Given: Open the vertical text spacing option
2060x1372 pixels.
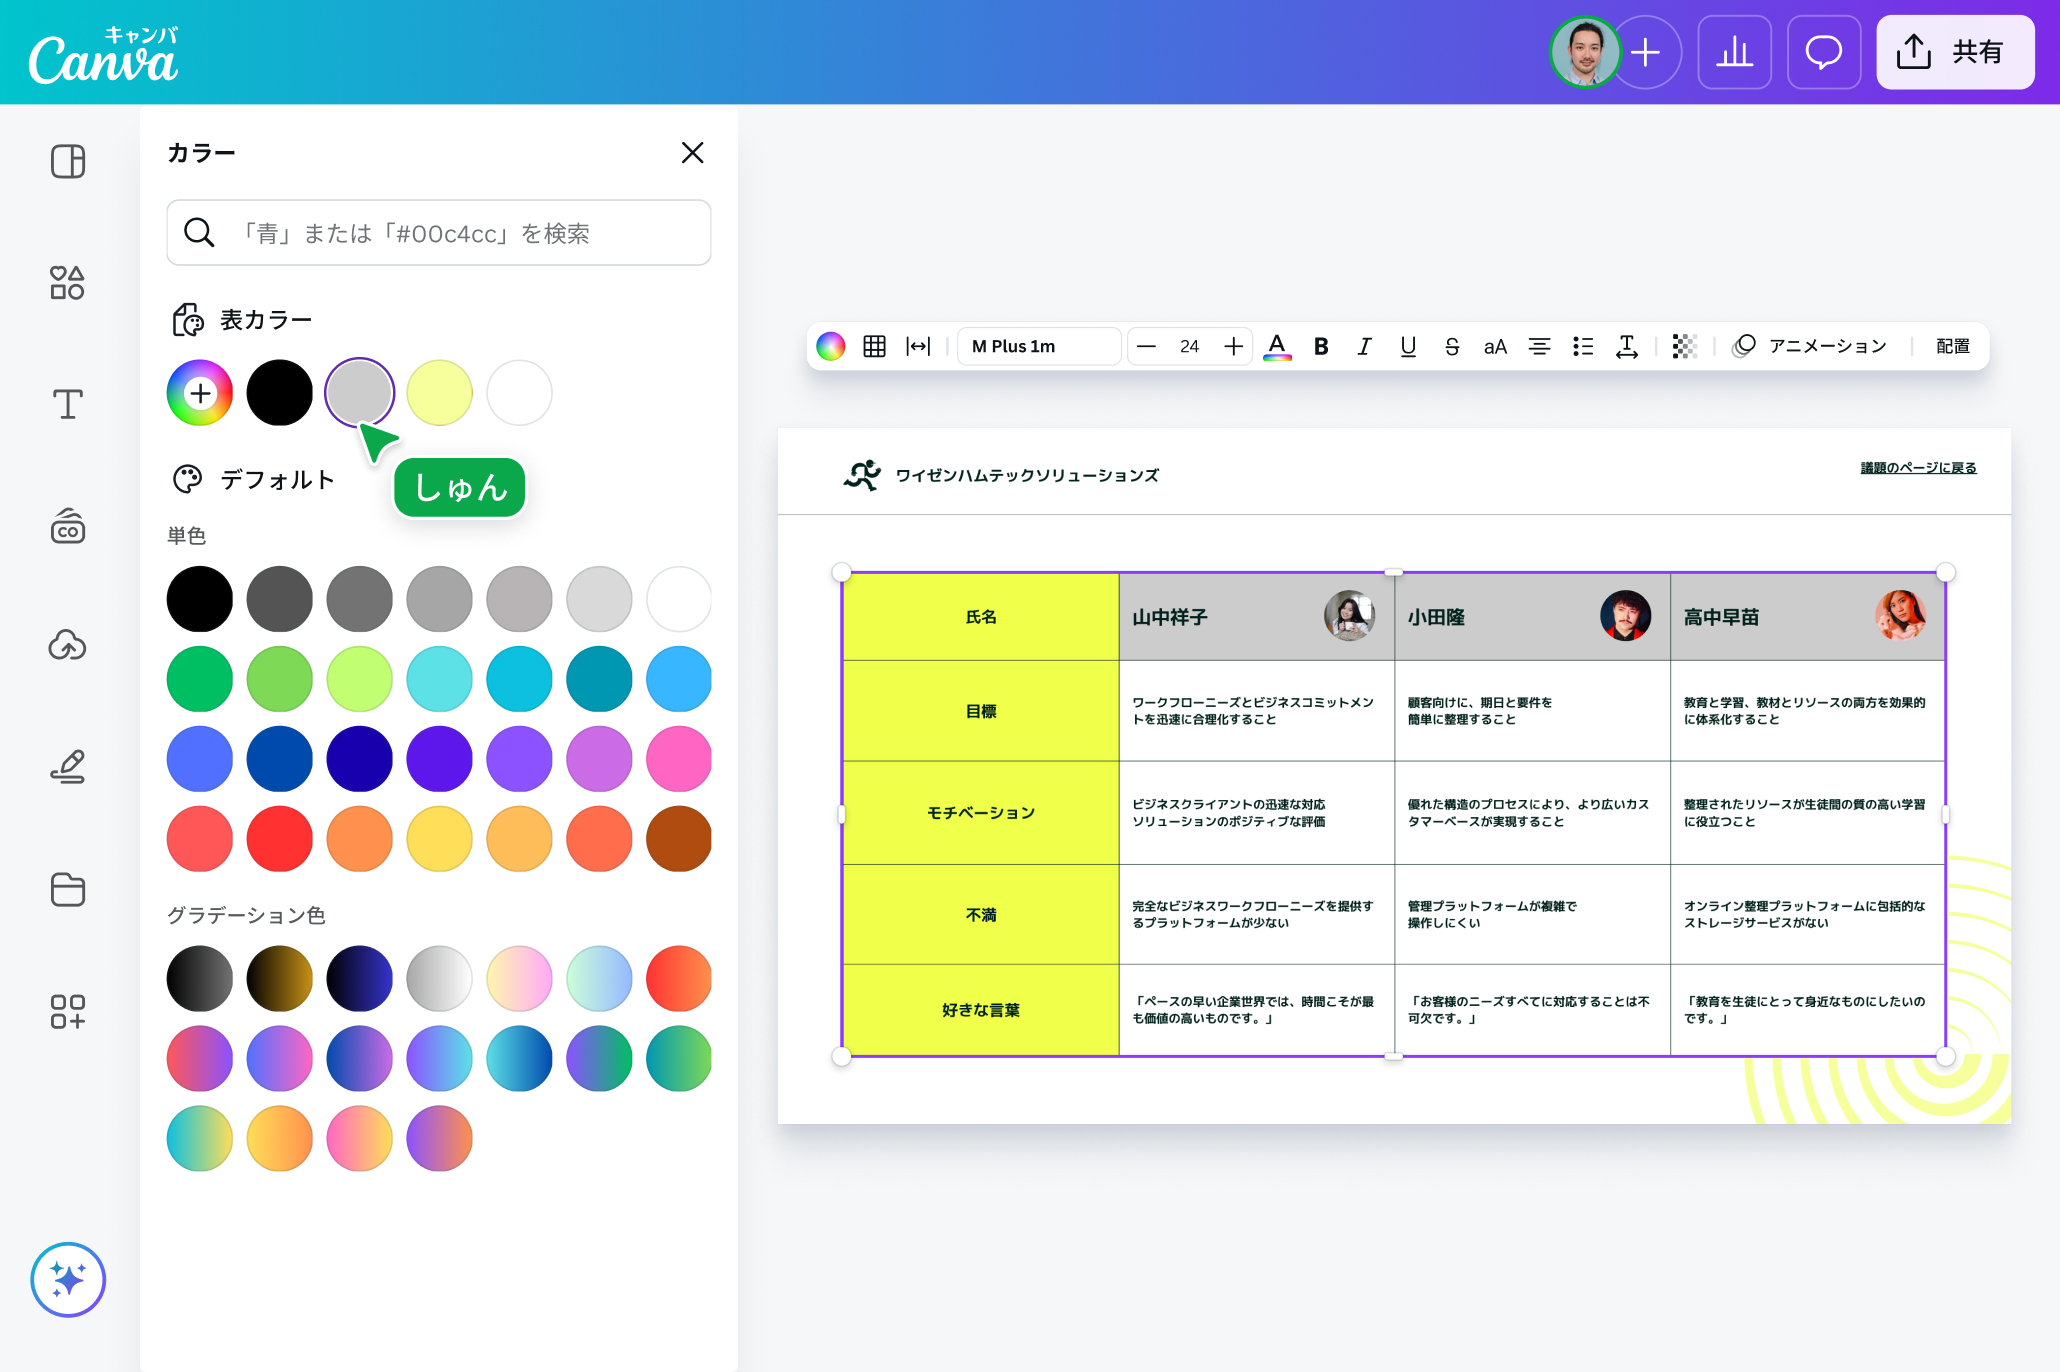Looking at the screenshot, I should [1627, 346].
